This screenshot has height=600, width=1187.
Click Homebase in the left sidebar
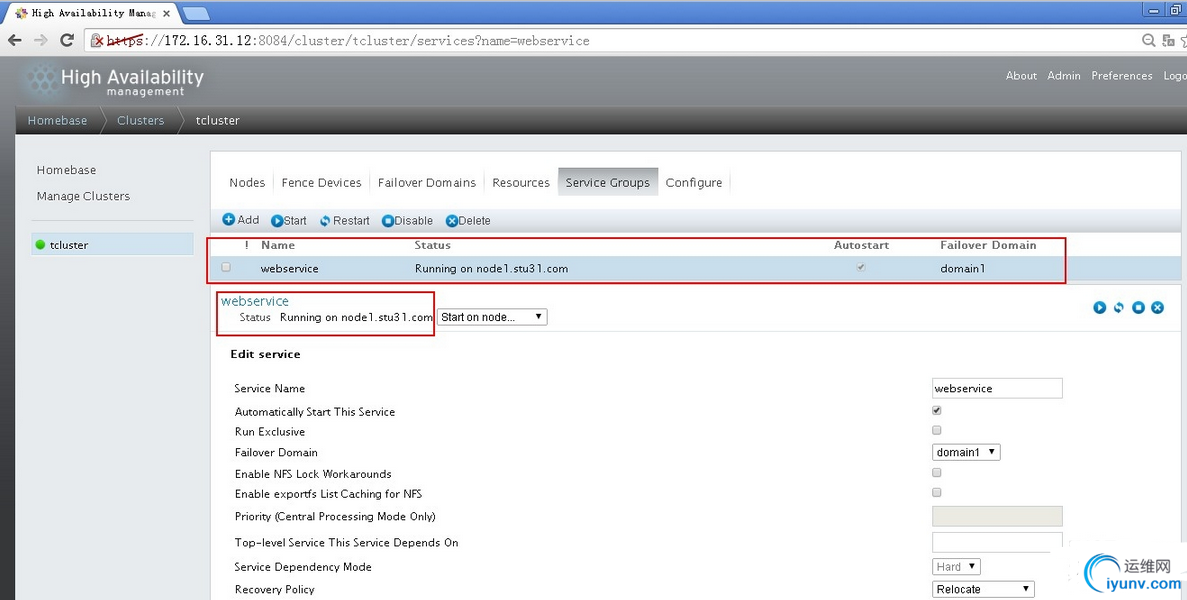point(67,170)
